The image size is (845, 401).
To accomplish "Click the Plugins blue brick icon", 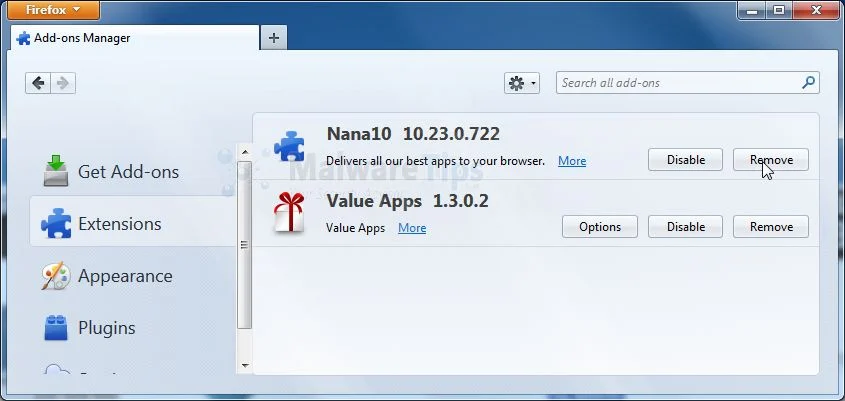I will point(56,328).
